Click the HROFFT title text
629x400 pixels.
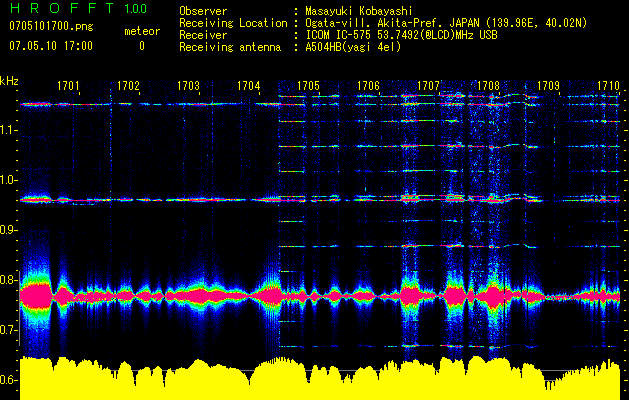[62, 8]
